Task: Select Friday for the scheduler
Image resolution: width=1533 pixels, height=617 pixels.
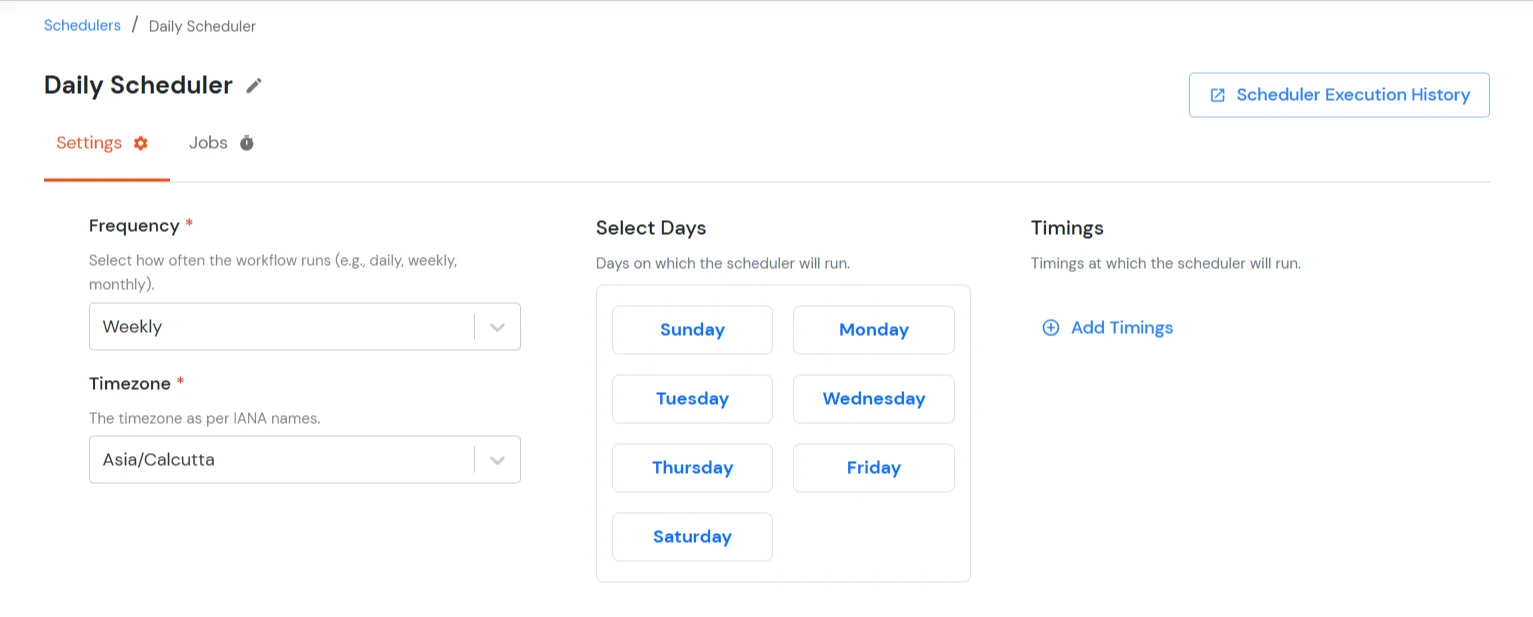Action: point(873,467)
